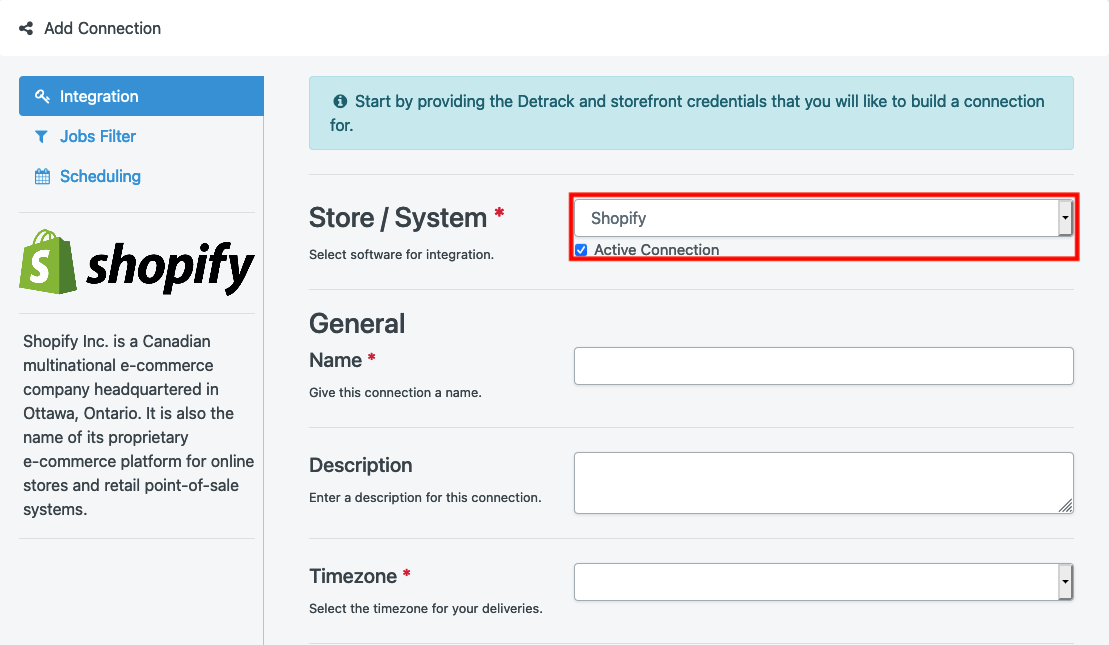This screenshot has width=1109, height=645.
Task: Click the info icon in the blue banner
Action: click(x=340, y=101)
